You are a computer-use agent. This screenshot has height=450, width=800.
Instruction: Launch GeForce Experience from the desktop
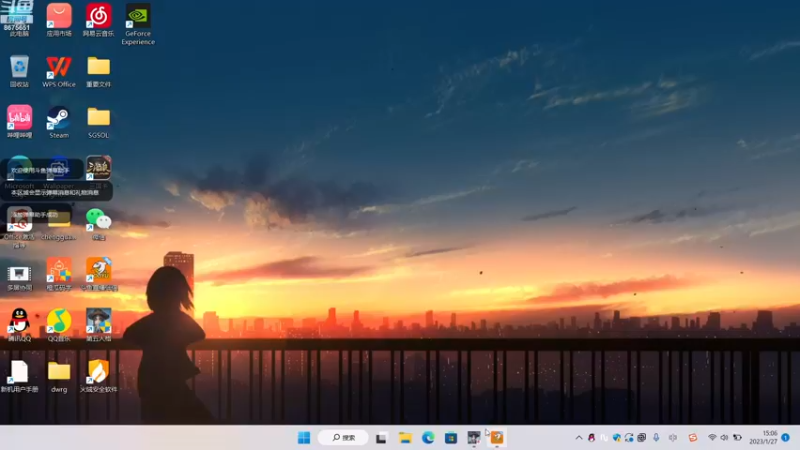[x=138, y=24]
